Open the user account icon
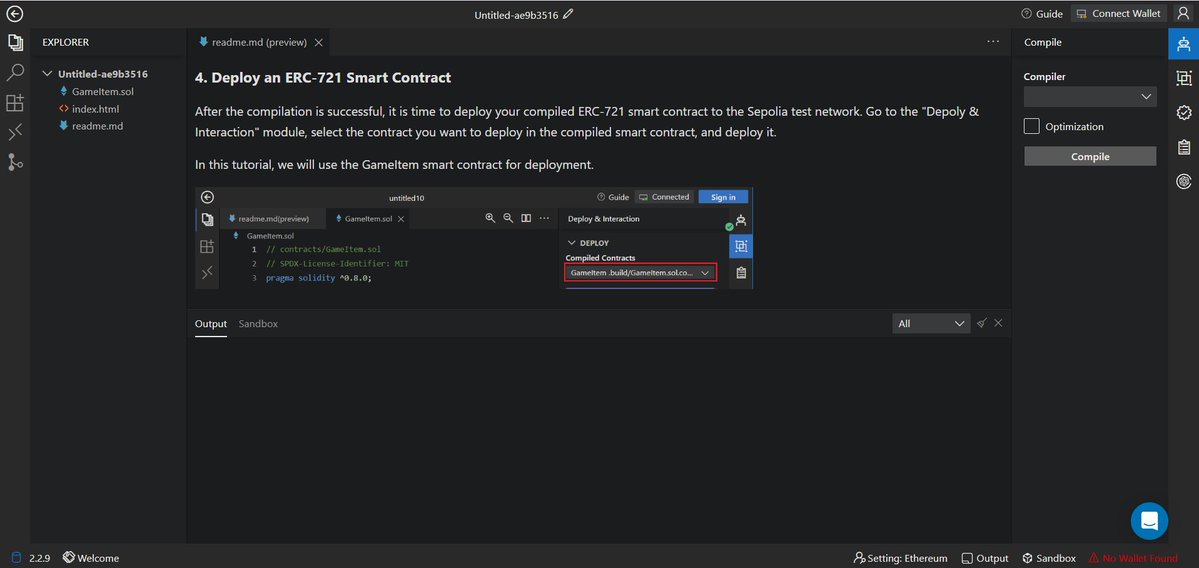The image size is (1199, 568). tap(1183, 14)
